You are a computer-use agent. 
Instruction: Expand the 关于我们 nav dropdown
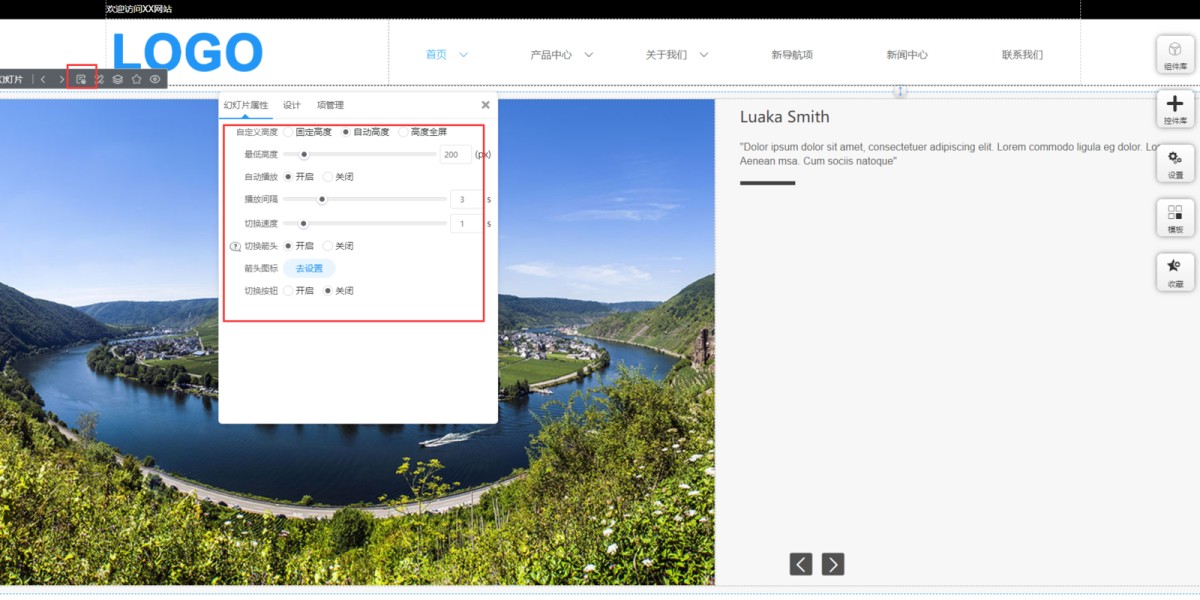click(x=704, y=55)
